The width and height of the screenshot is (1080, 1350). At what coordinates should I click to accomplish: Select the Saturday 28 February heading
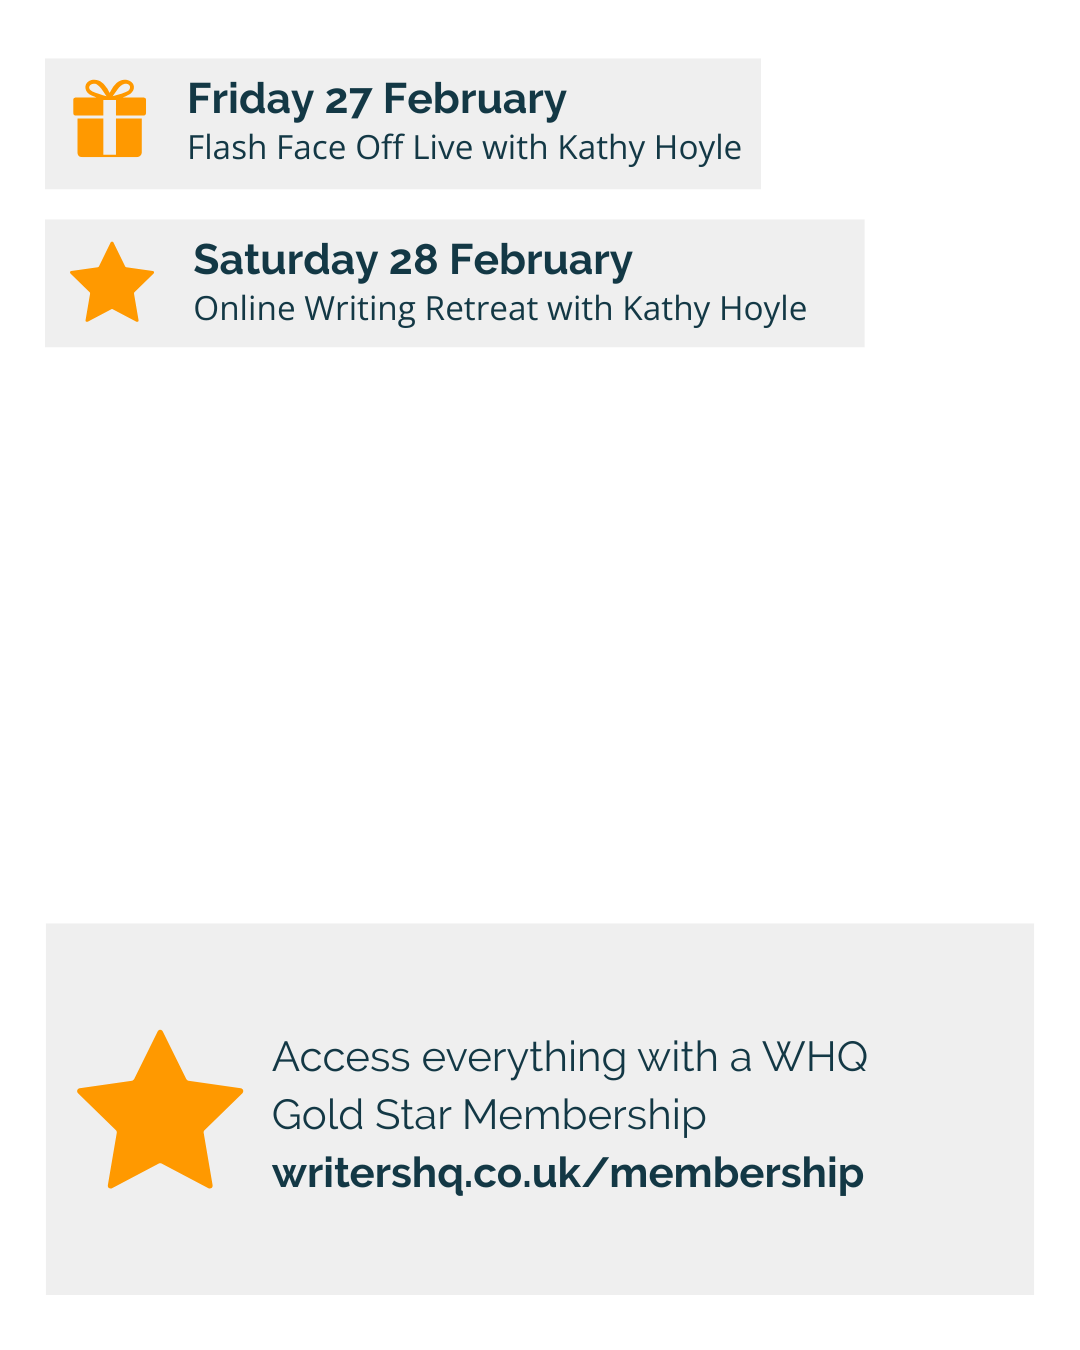coord(412,260)
